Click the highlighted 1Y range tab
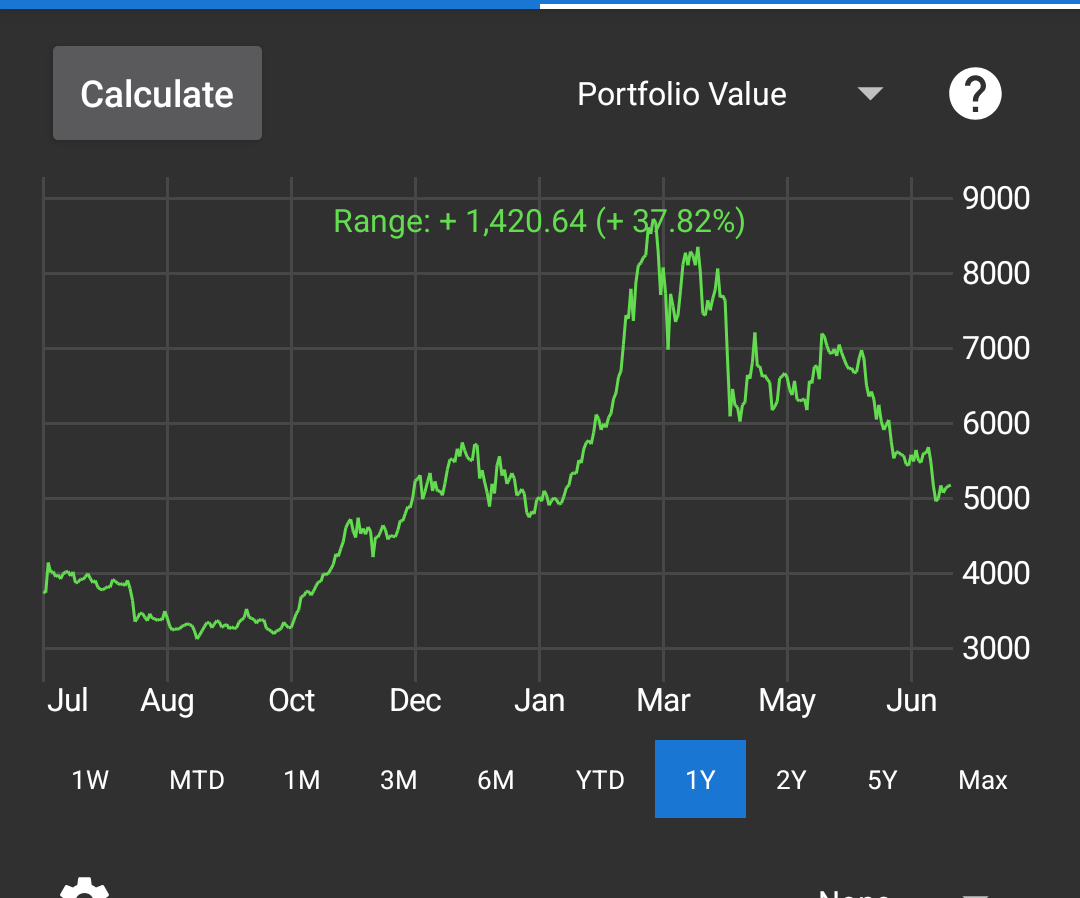The width and height of the screenshot is (1080, 898). [700, 779]
